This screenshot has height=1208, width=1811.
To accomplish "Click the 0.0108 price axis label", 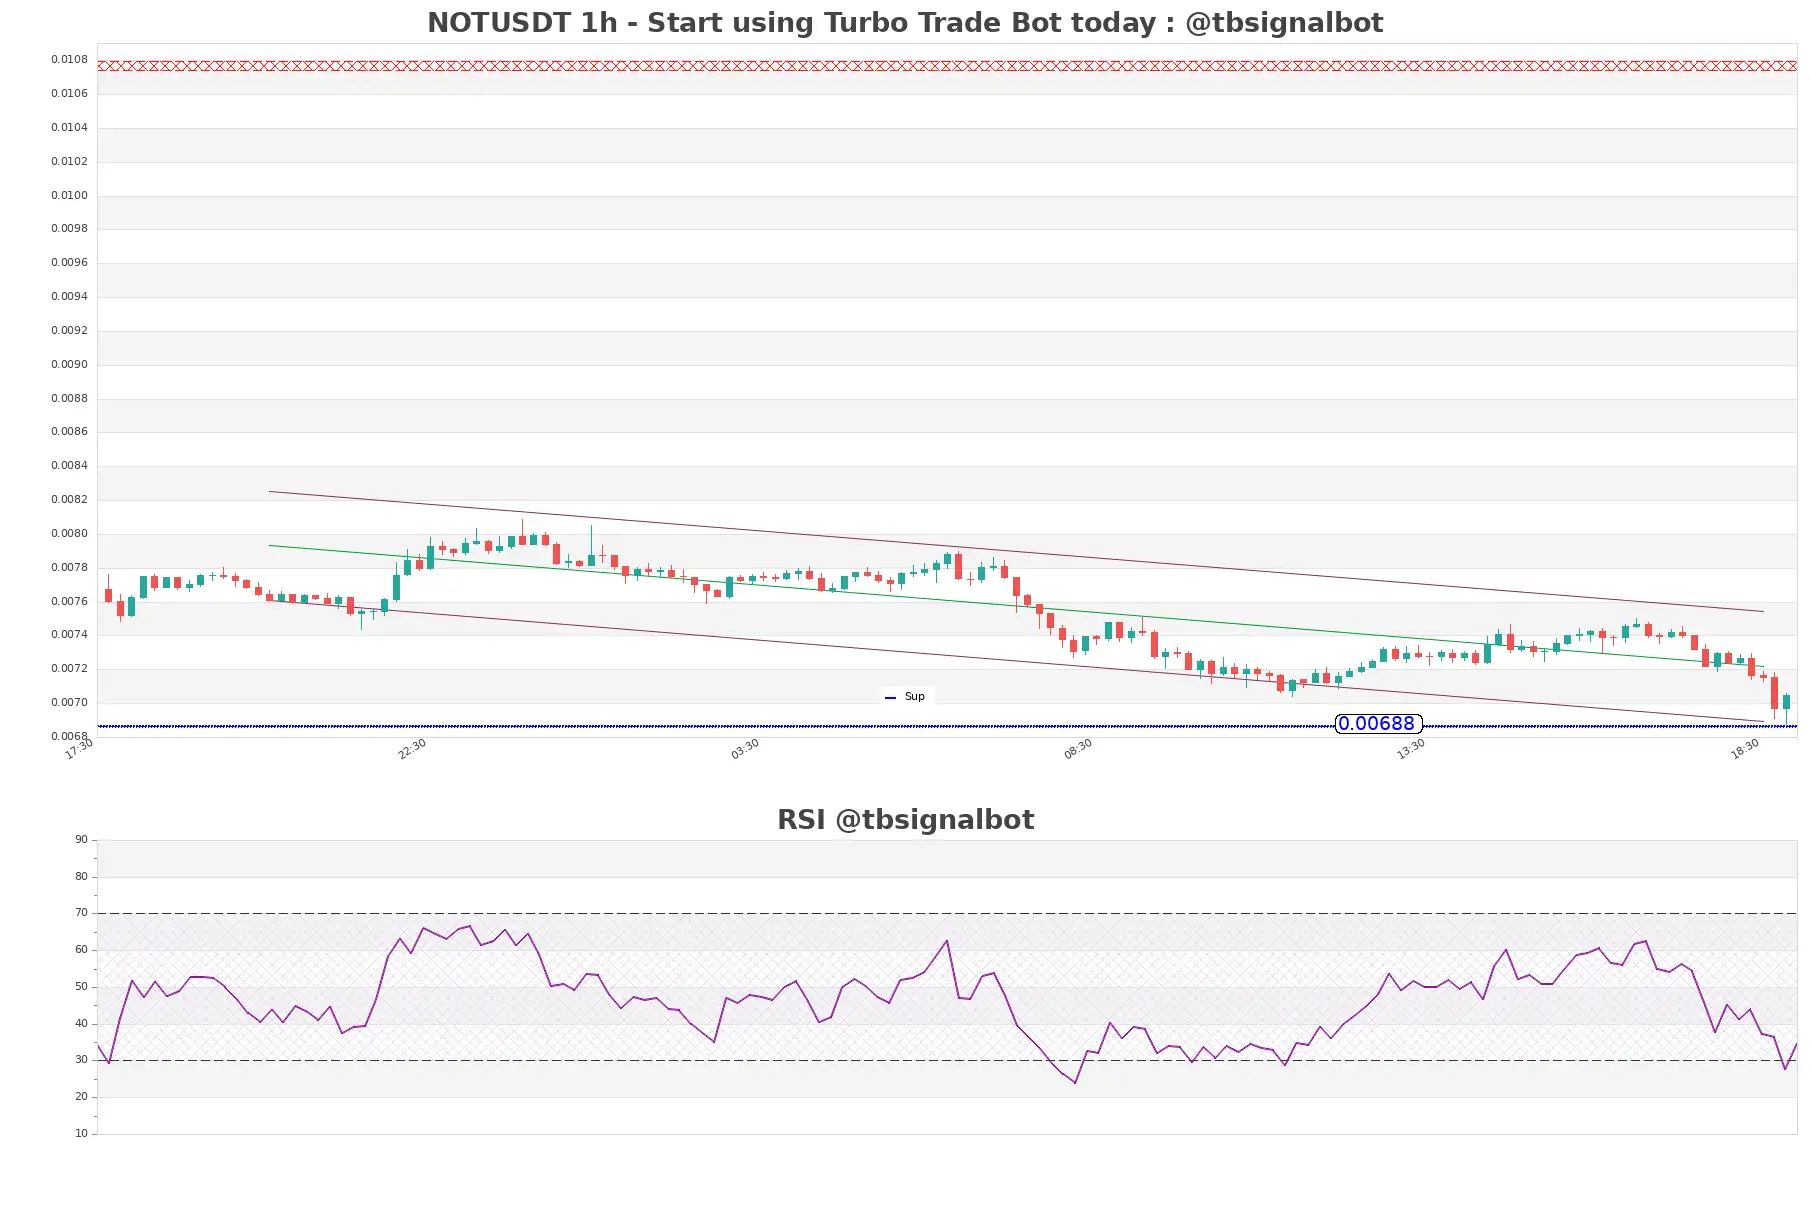I will [x=69, y=59].
